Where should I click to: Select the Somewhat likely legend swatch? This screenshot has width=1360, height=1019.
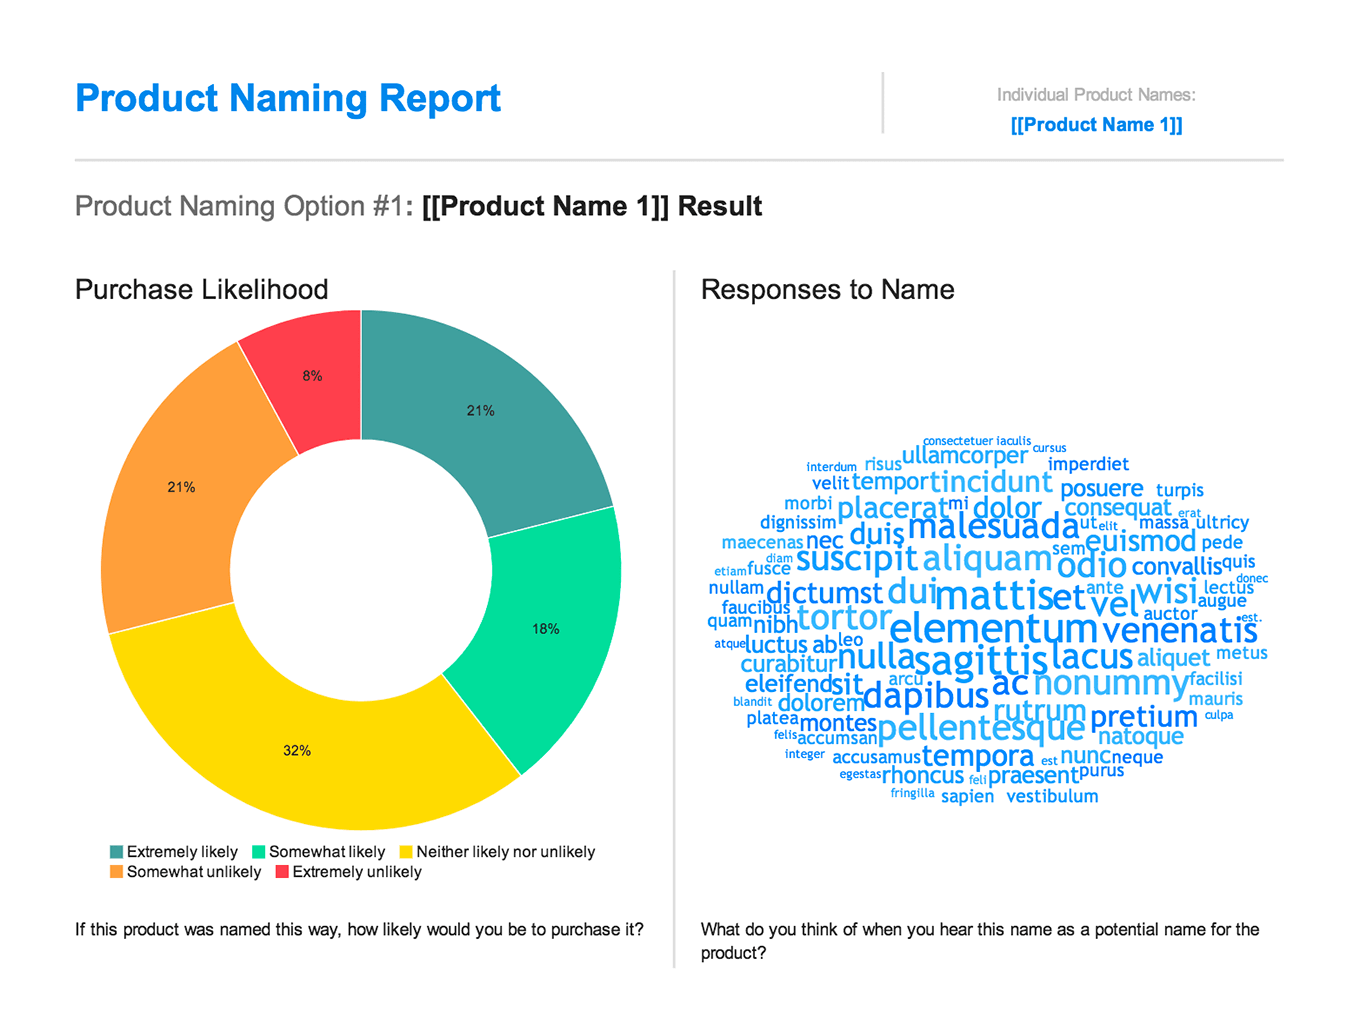pyautogui.click(x=260, y=851)
